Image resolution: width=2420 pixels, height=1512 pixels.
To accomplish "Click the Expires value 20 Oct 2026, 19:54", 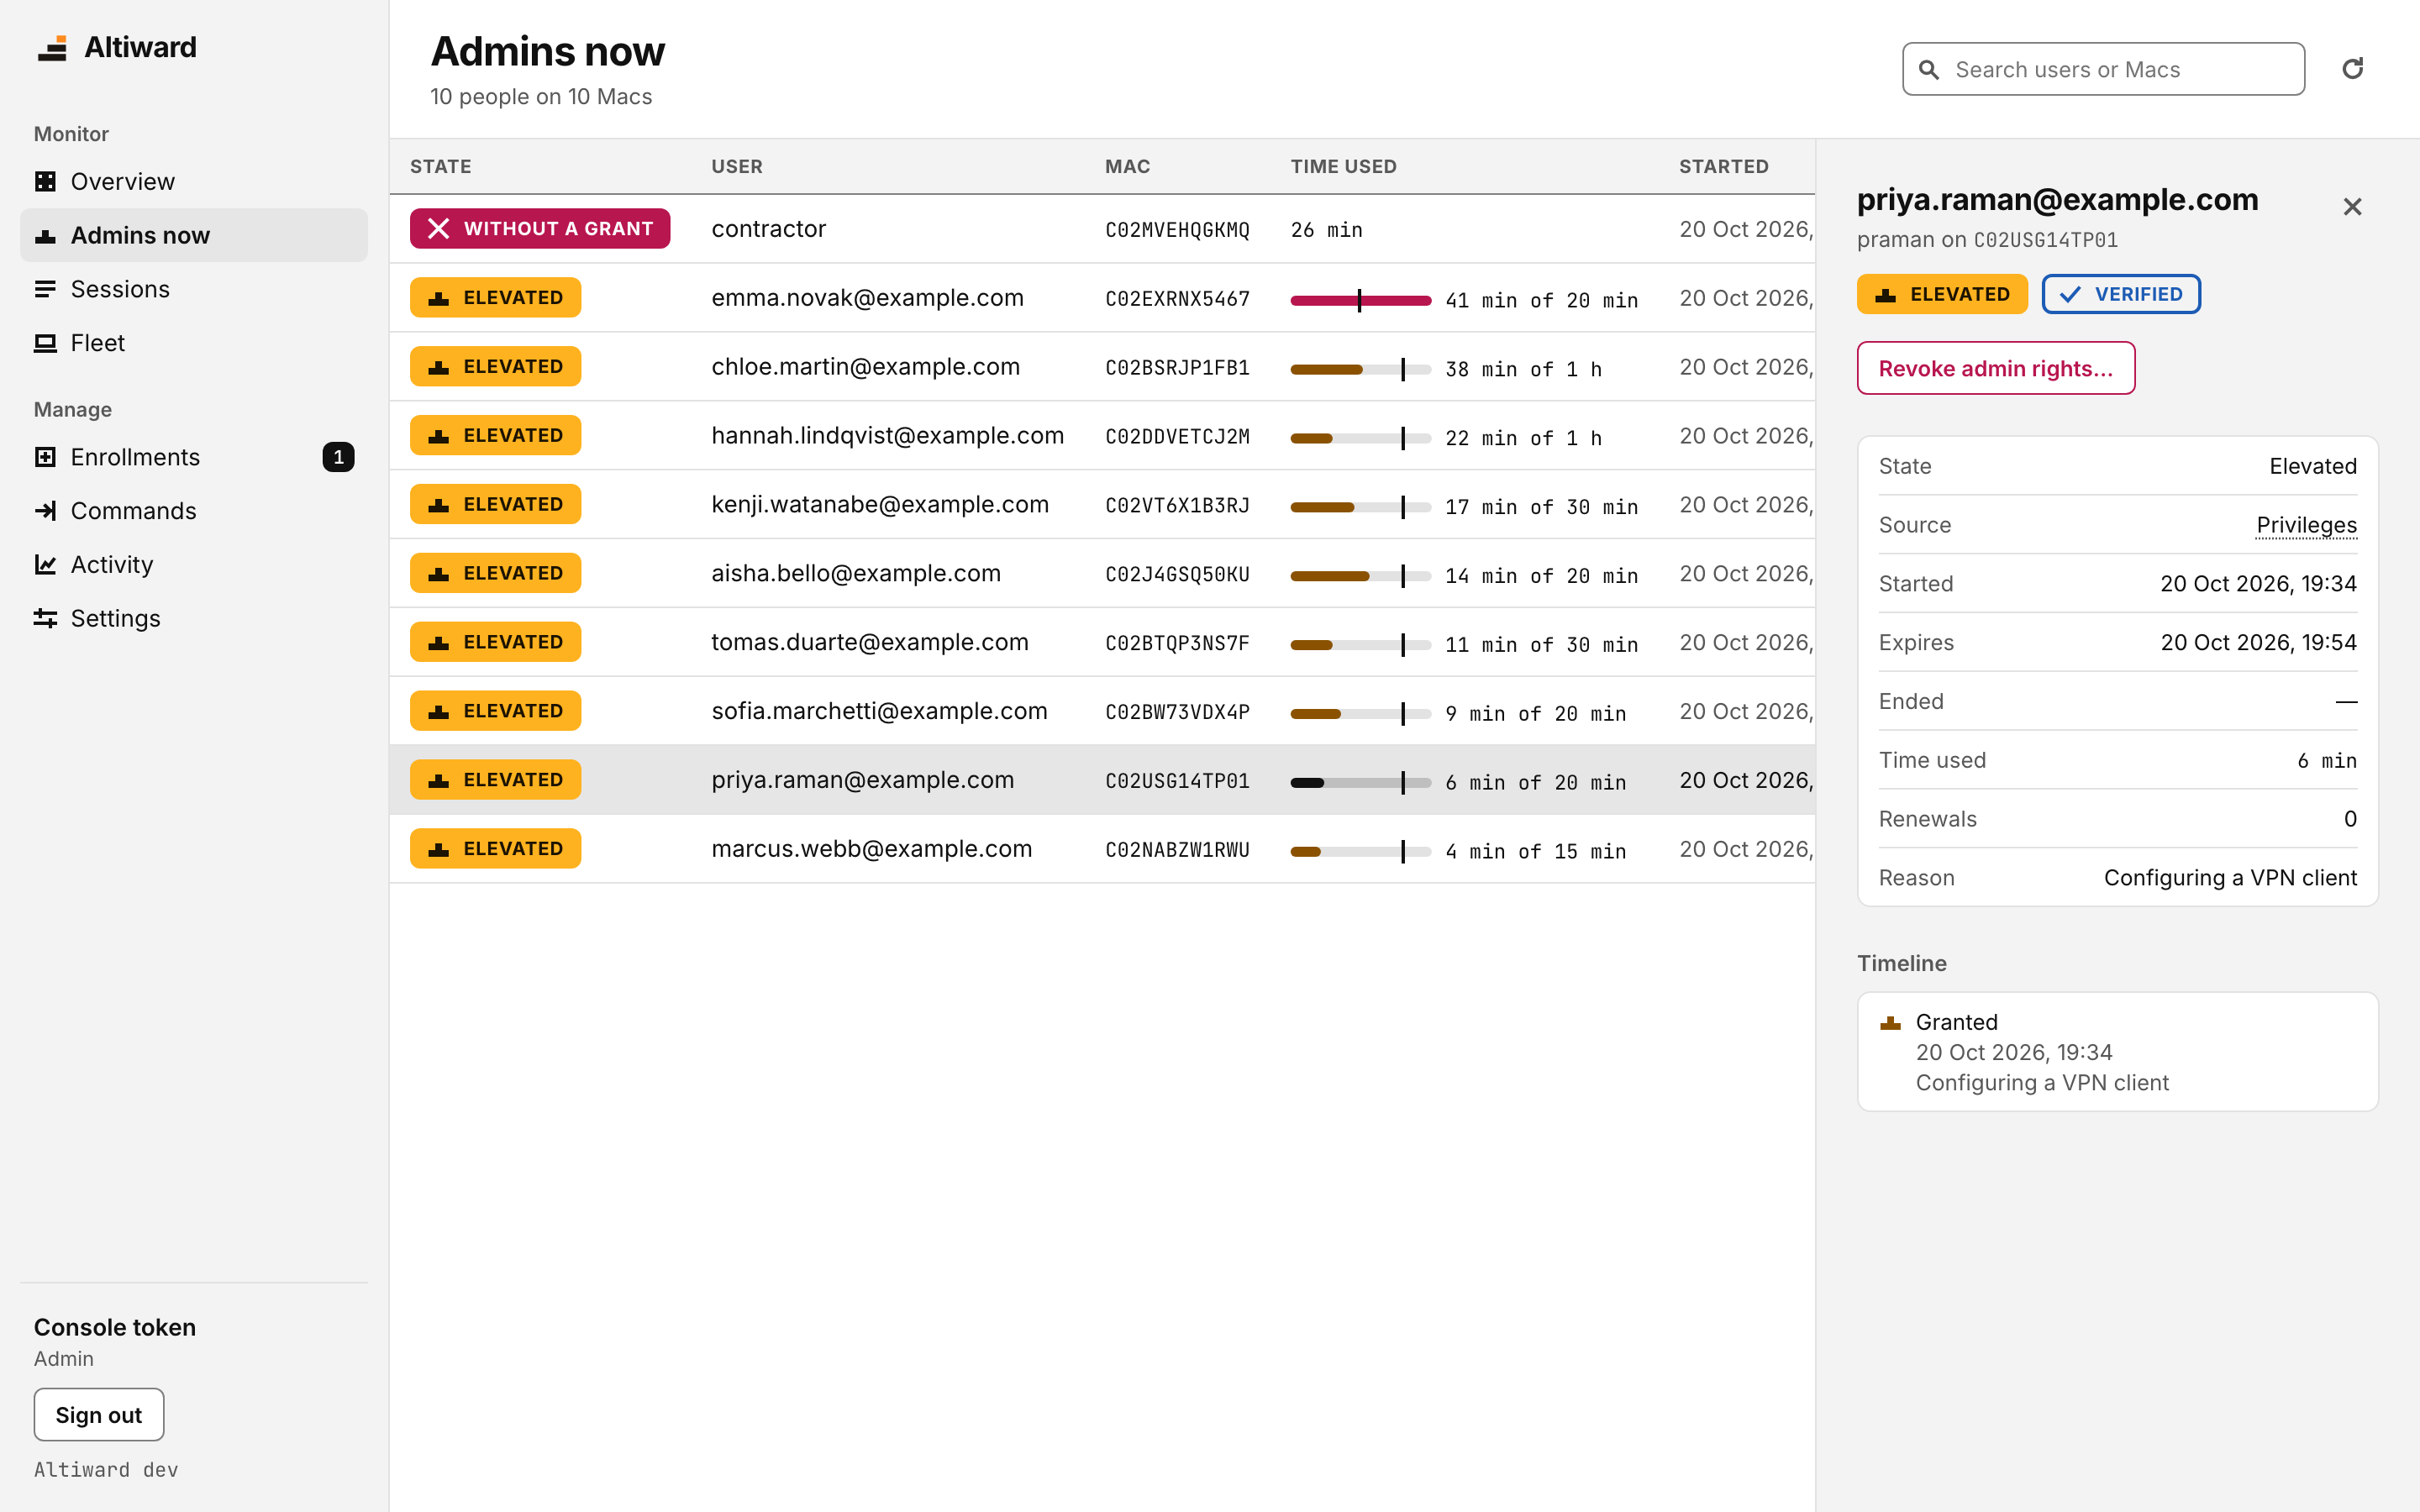I will pos(2258,642).
